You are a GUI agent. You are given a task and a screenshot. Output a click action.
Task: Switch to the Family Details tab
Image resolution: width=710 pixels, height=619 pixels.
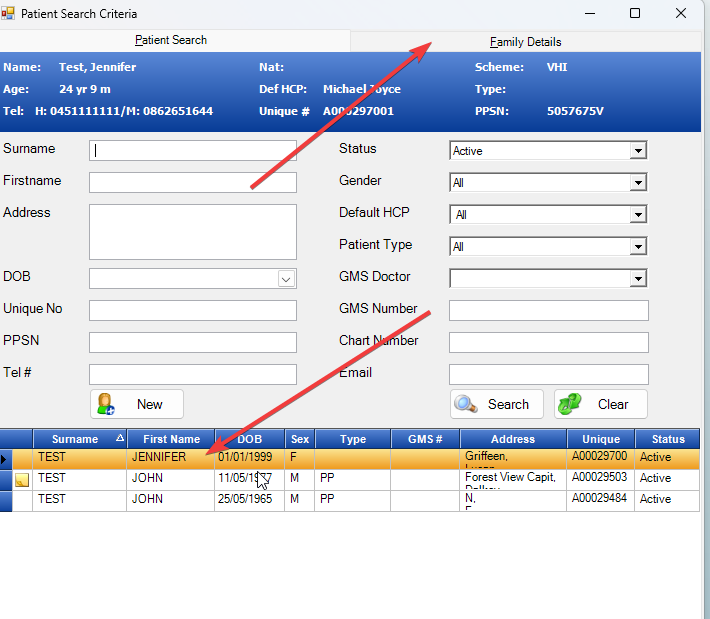click(x=525, y=42)
